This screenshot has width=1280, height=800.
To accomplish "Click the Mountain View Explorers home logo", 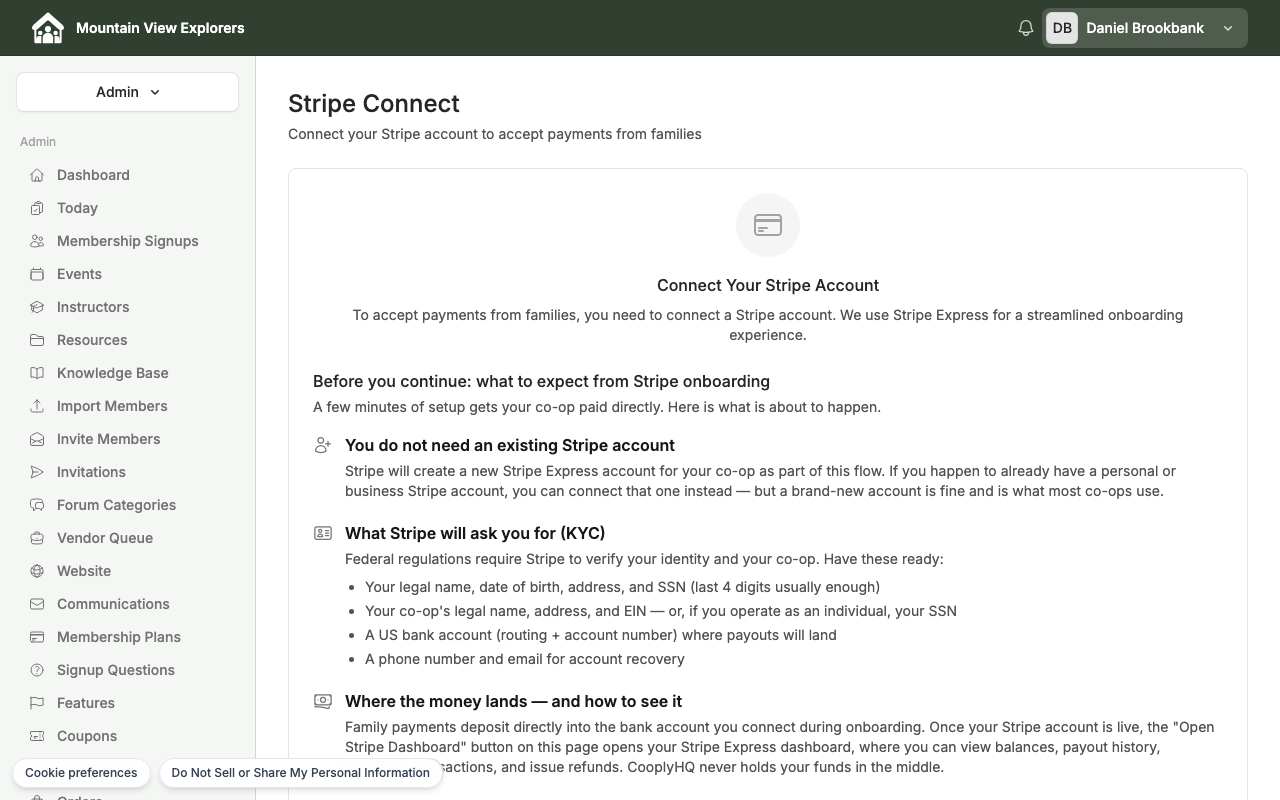I will [47, 28].
